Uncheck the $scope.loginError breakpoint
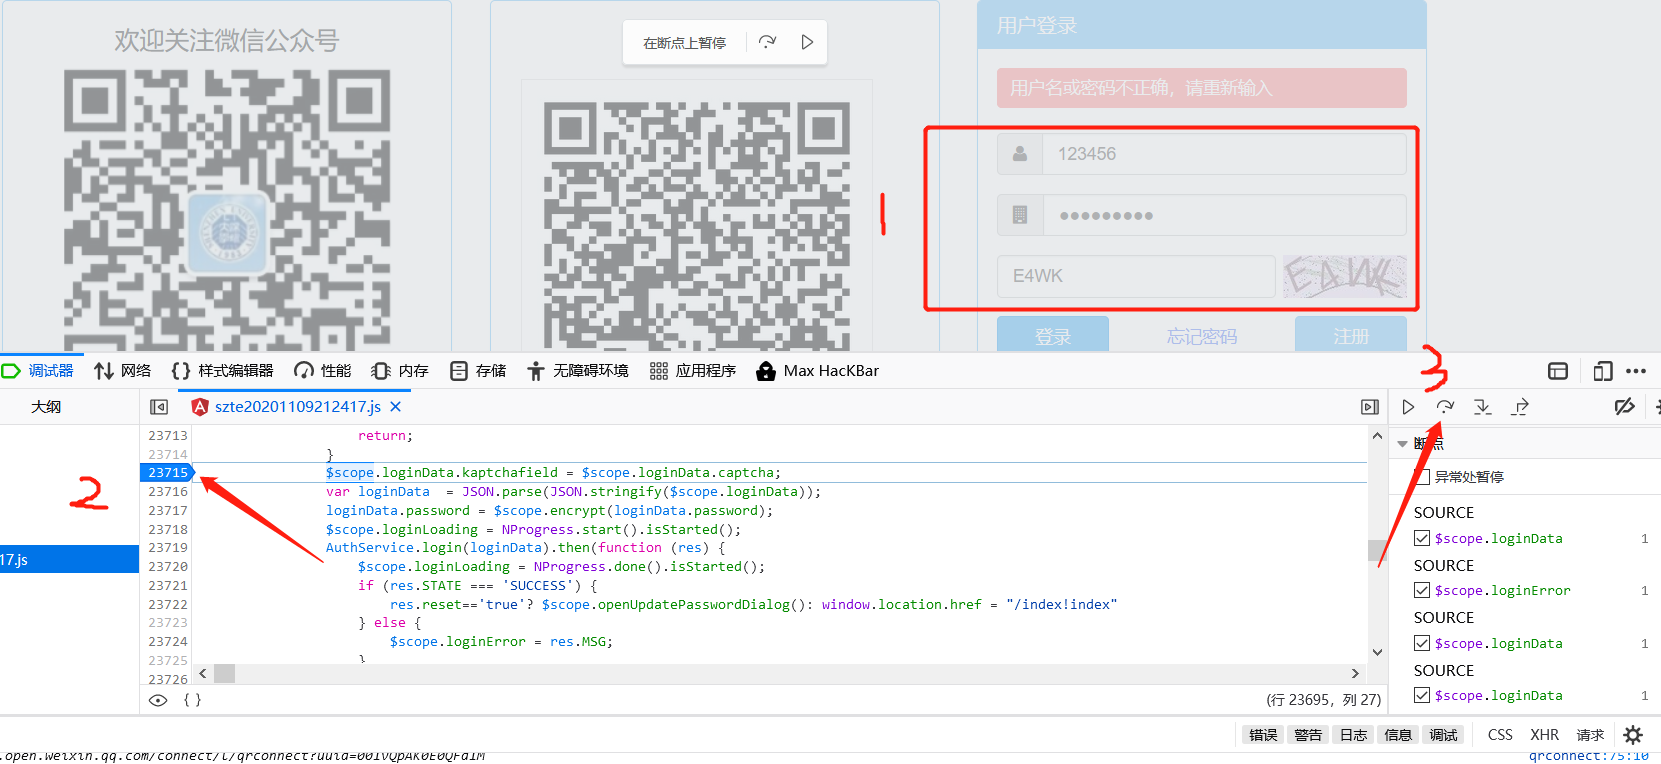The image size is (1661, 764). point(1422,590)
